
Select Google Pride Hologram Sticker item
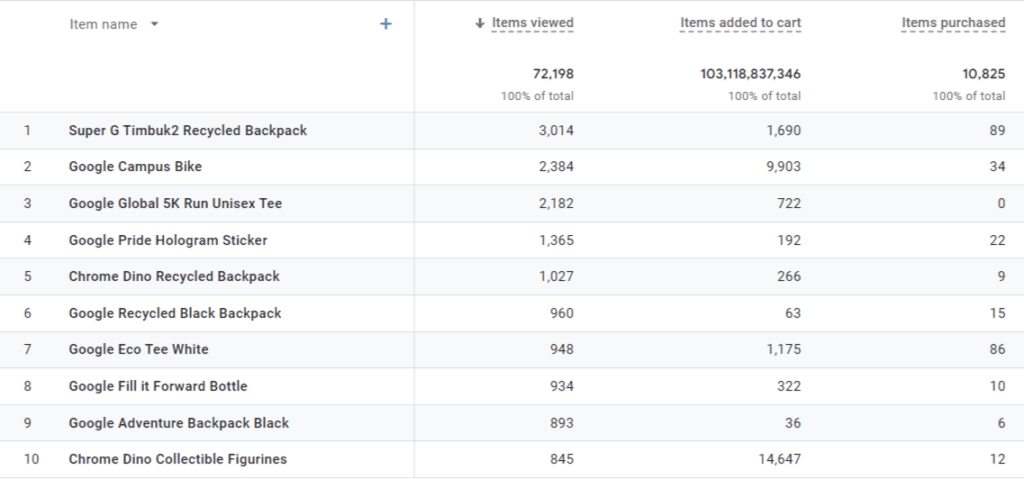168,240
